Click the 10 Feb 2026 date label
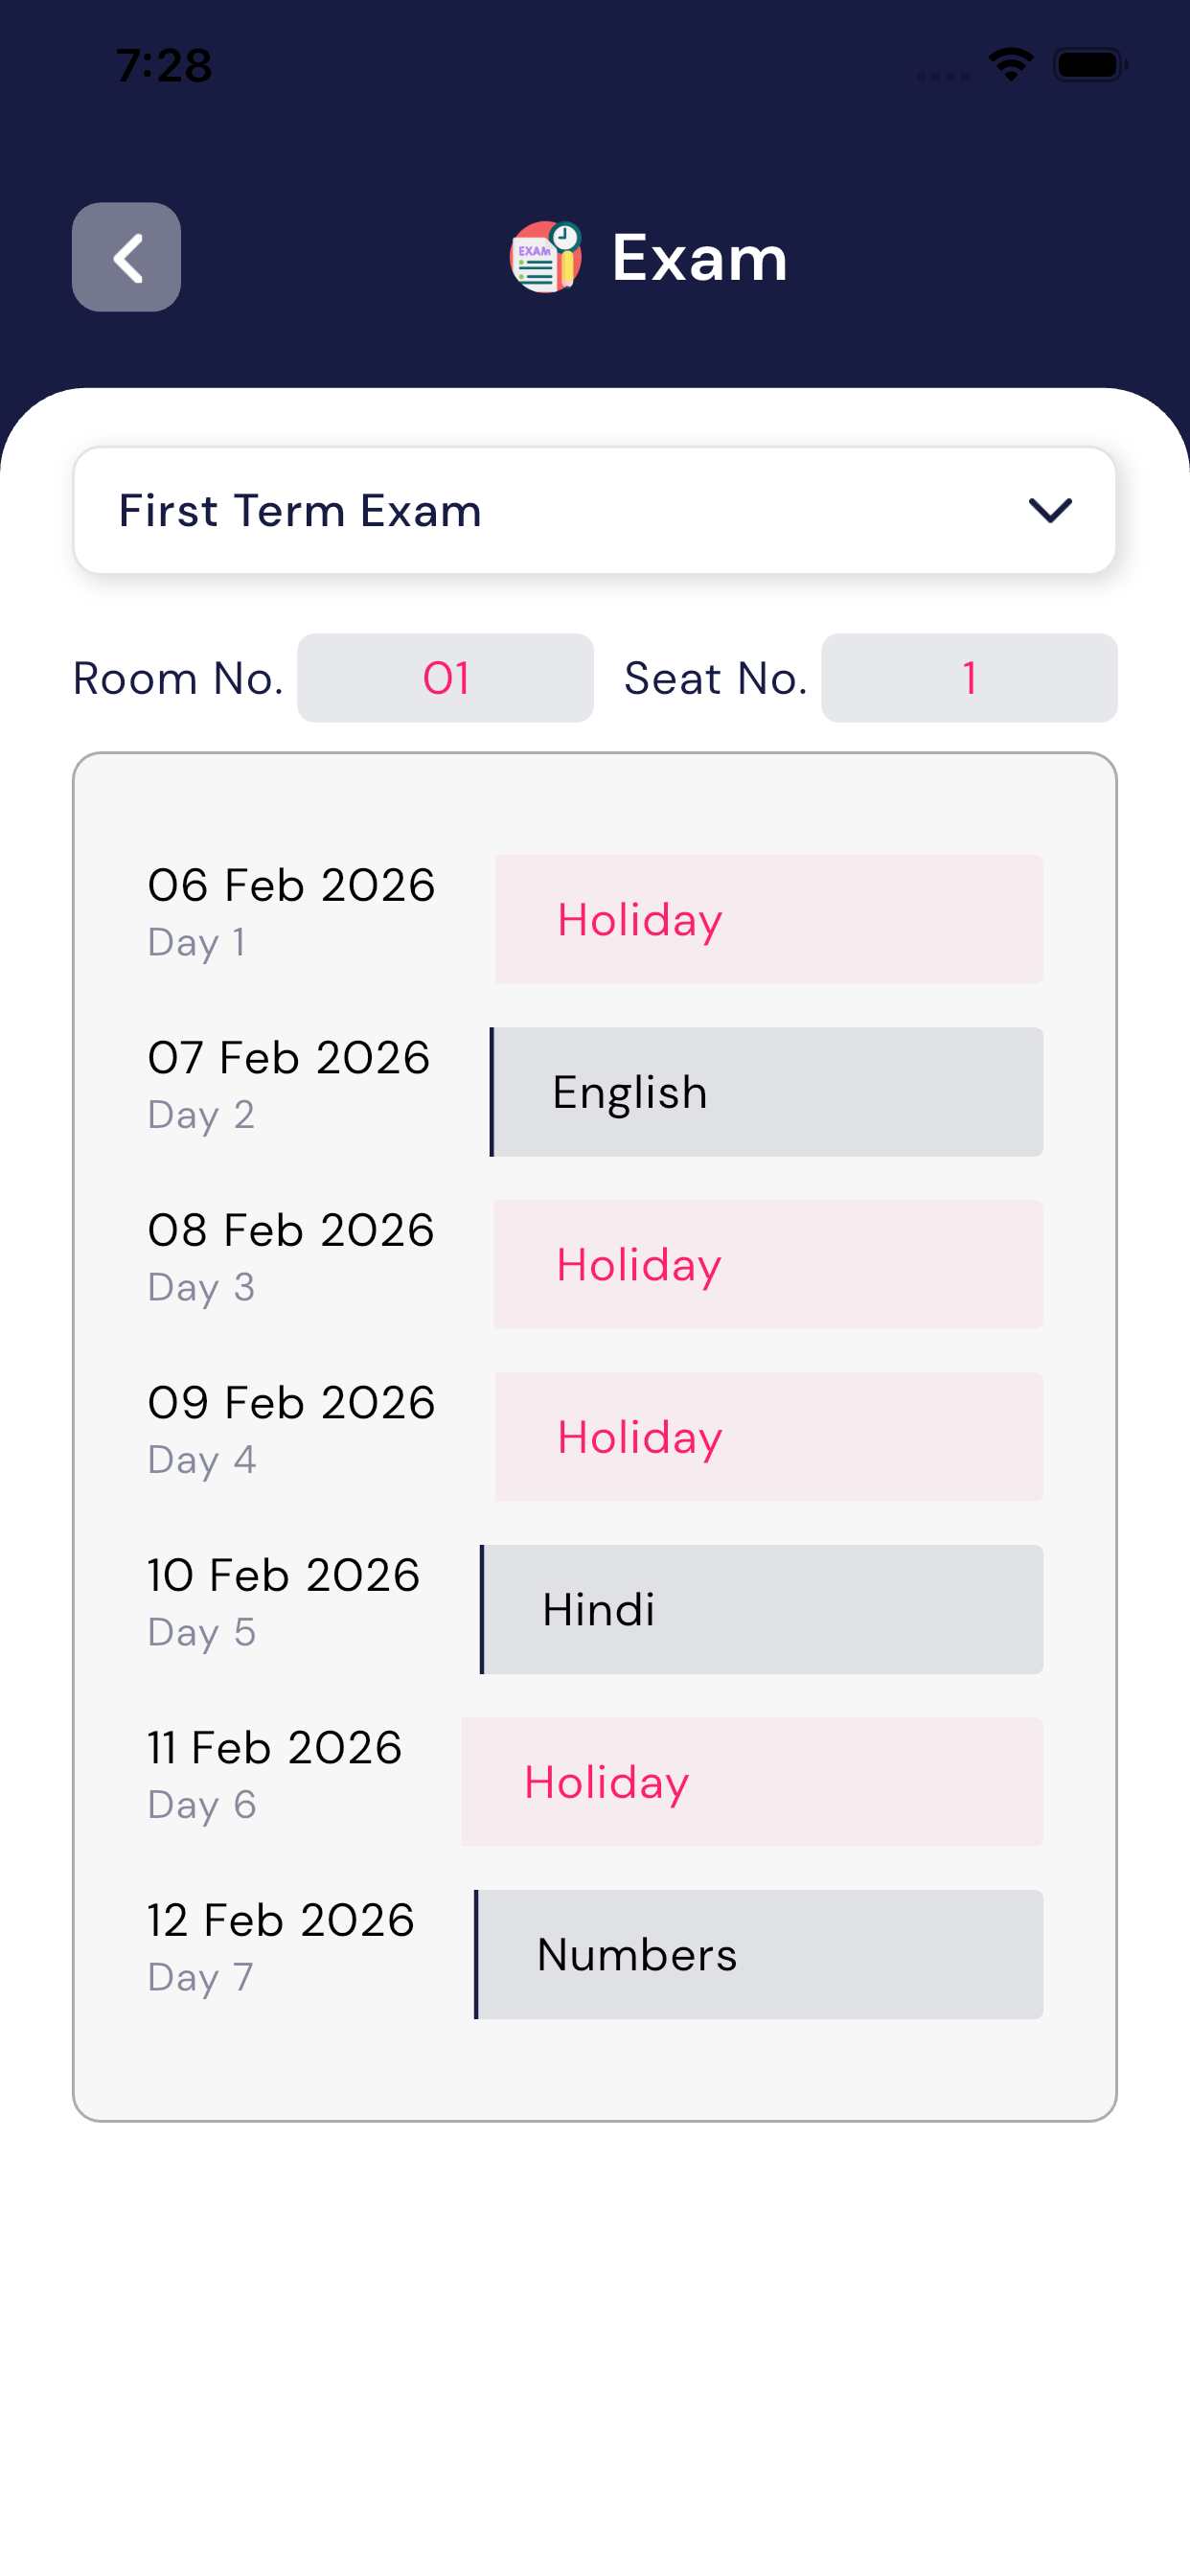The width and height of the screenshot is (1190, 2576). 284,1575
